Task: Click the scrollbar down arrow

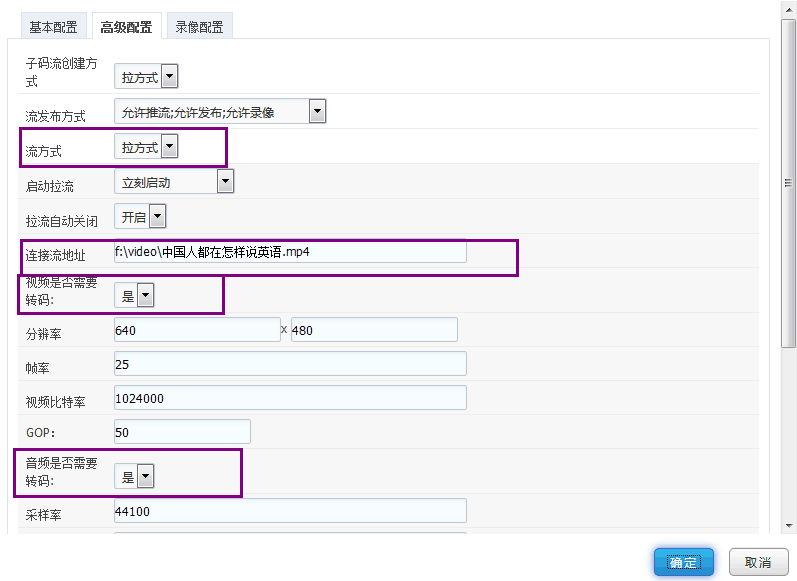Action: (x=789, y=526)
